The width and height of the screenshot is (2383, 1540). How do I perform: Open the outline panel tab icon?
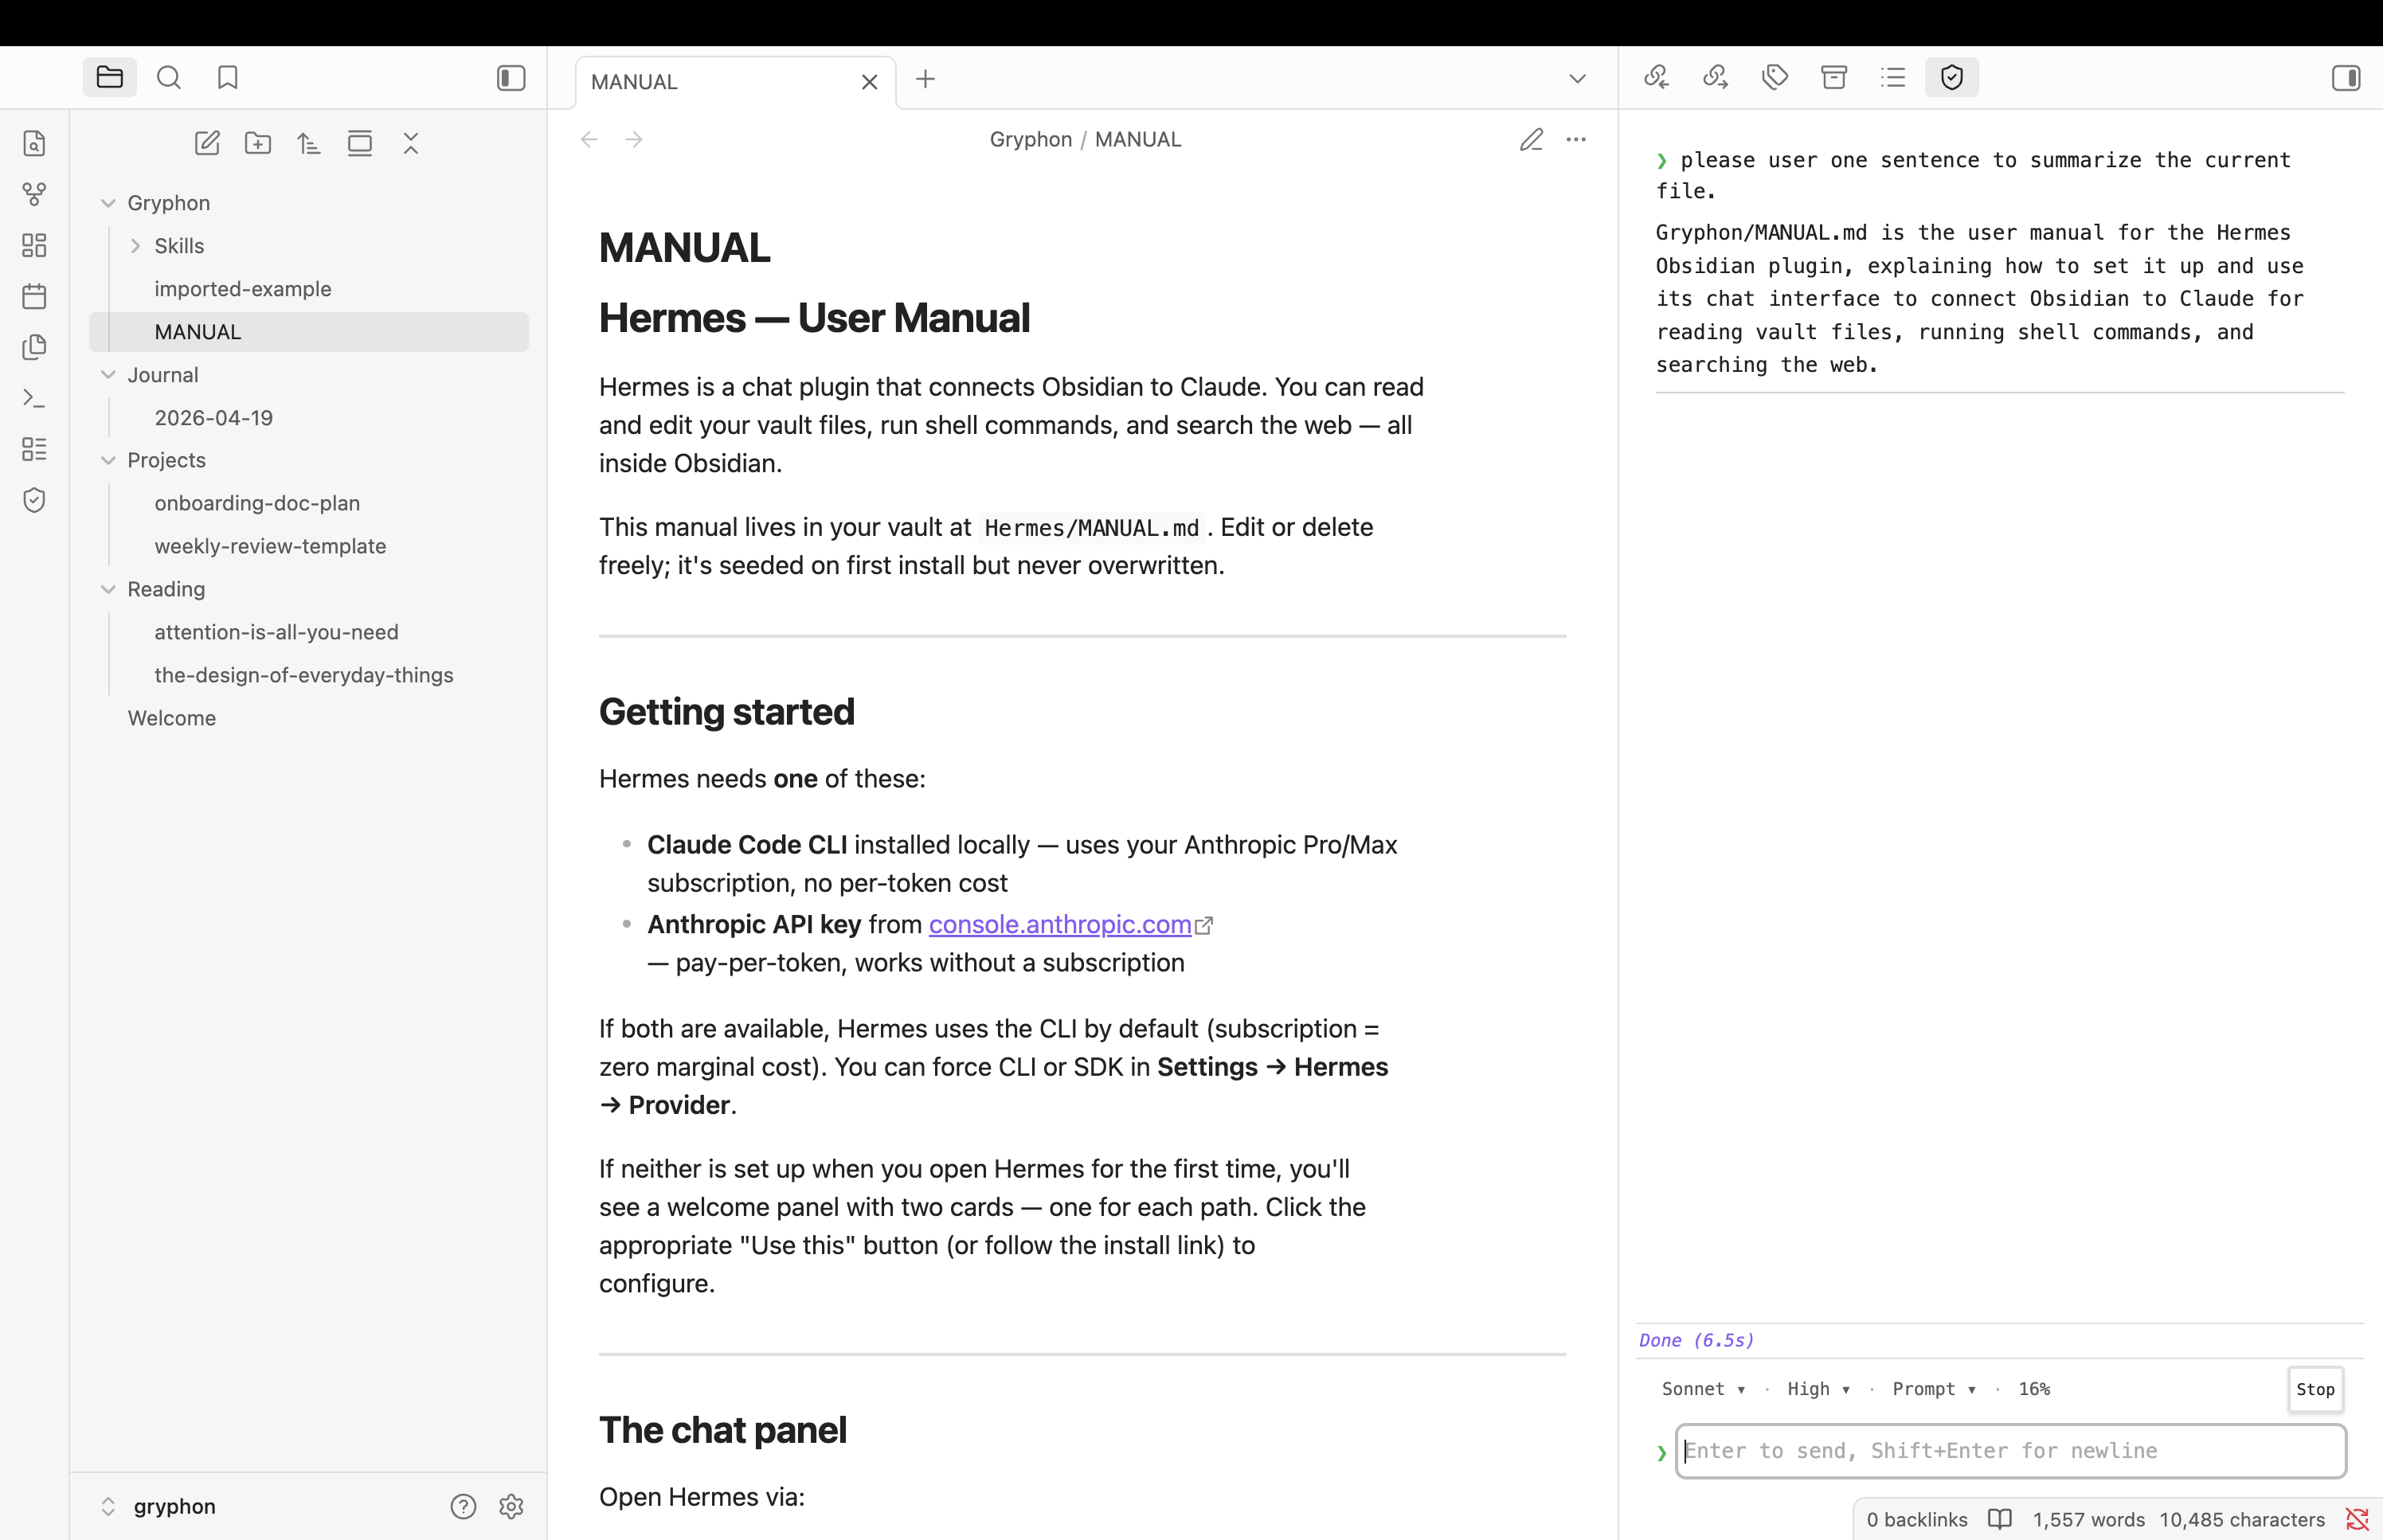pyautogui.click(x=1893, y=78)
